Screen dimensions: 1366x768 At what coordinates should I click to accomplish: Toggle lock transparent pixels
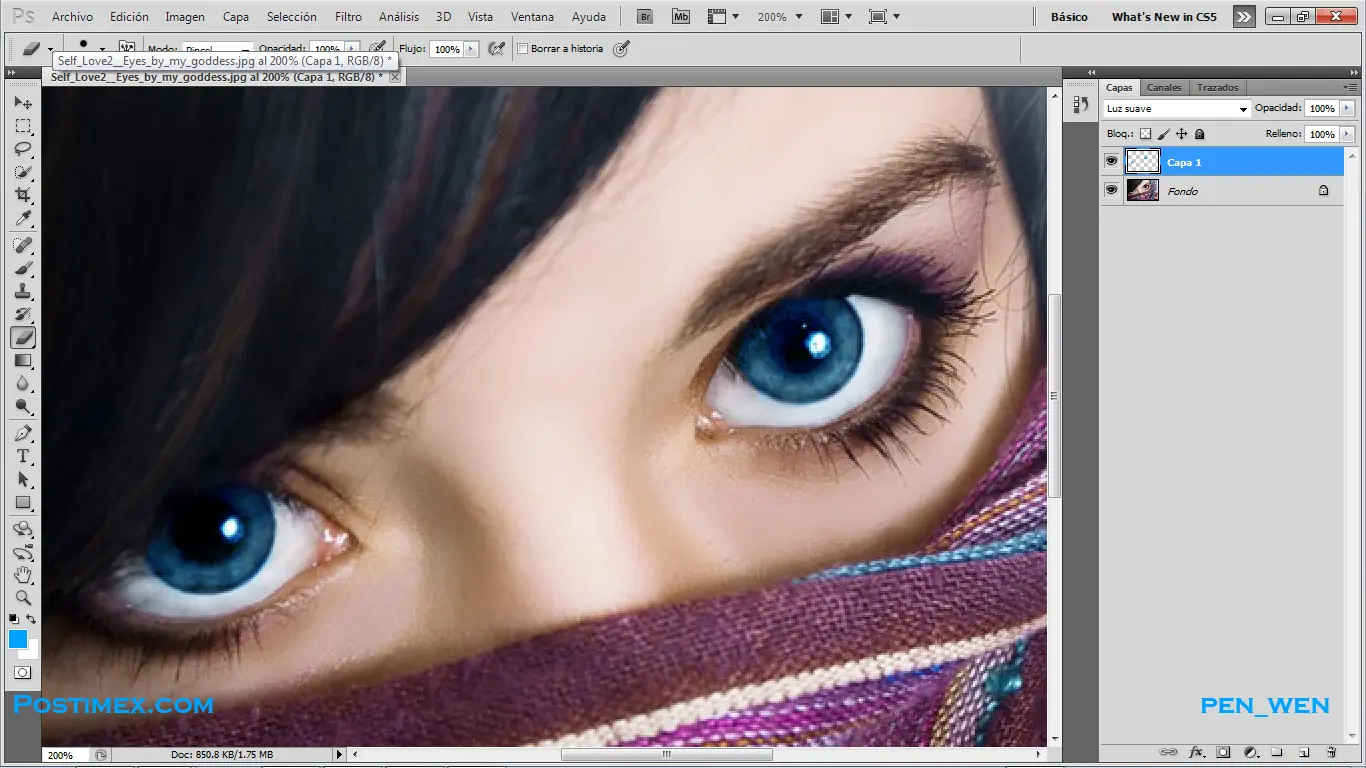pos(1146,134)
